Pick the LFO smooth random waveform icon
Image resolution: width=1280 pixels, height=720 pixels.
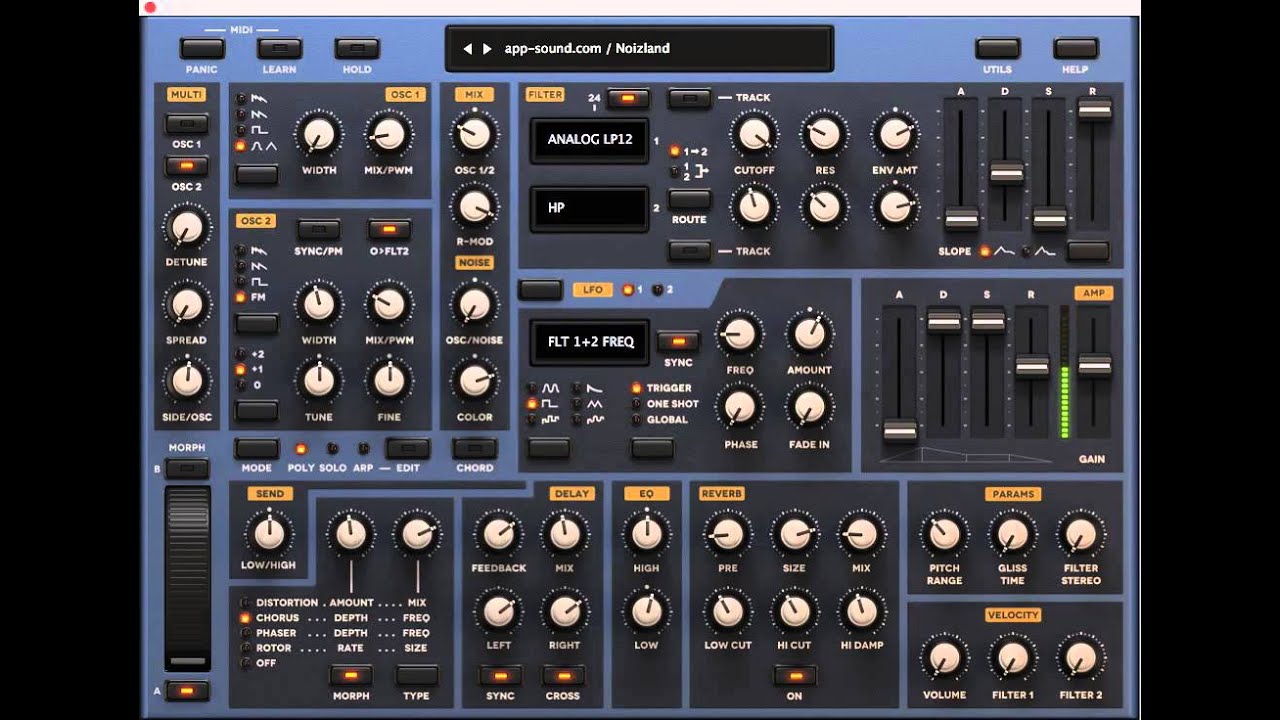594,420
